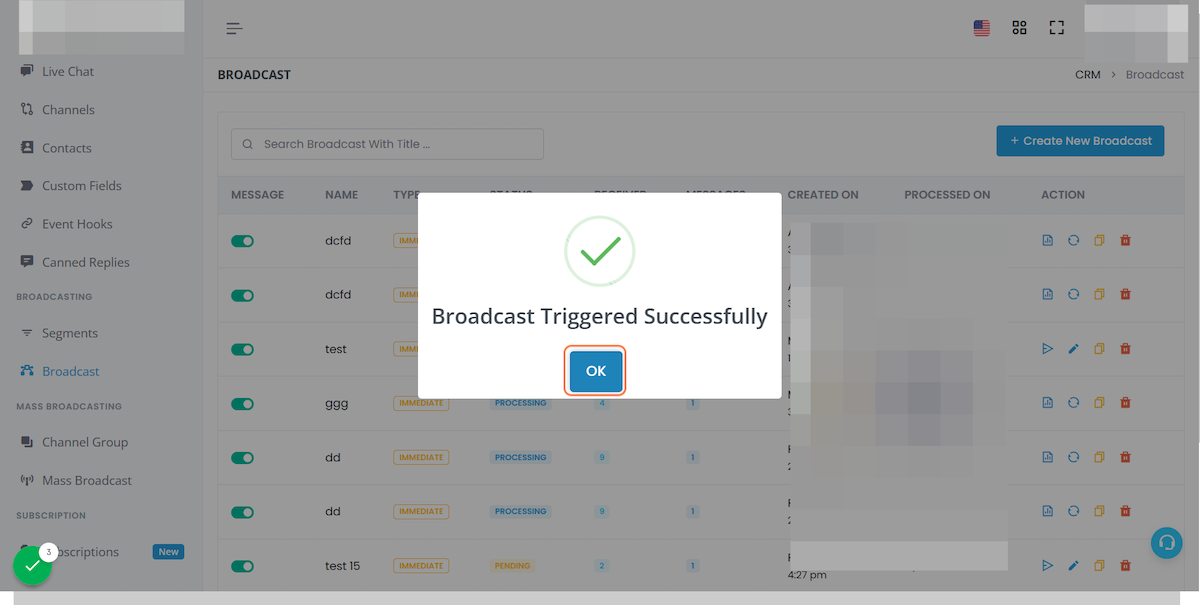Copy the test 15 broadcast row

1099,566
